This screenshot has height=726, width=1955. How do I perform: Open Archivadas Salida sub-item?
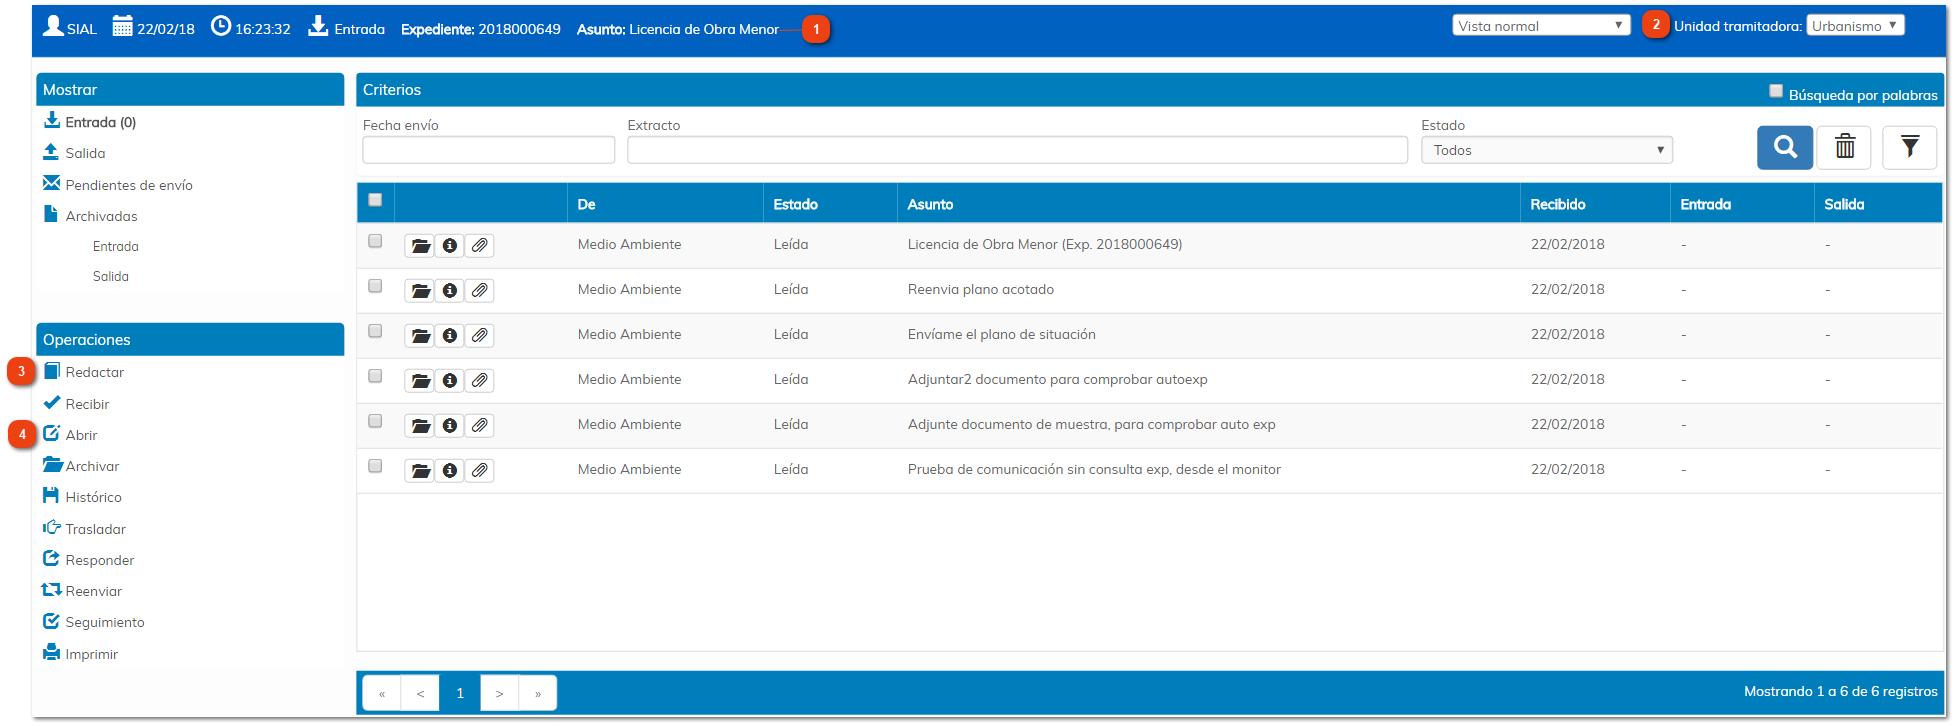tap(111, 276)
